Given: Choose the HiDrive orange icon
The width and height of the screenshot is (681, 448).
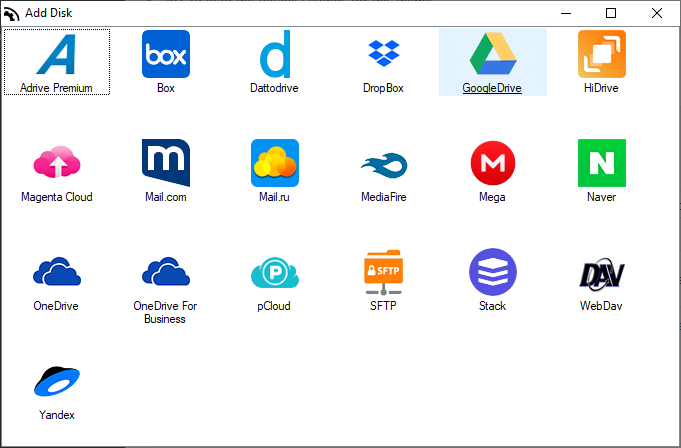Looking at the screenshot, I should pyautogui.click(x=602, y=54).
